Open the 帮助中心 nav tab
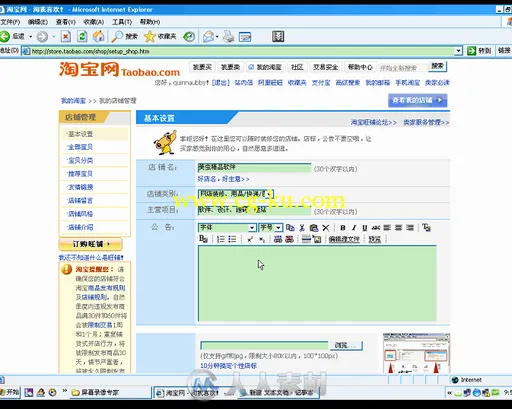Screen dimensions: 512x409 pyautogui.click(x=360, y=67)
